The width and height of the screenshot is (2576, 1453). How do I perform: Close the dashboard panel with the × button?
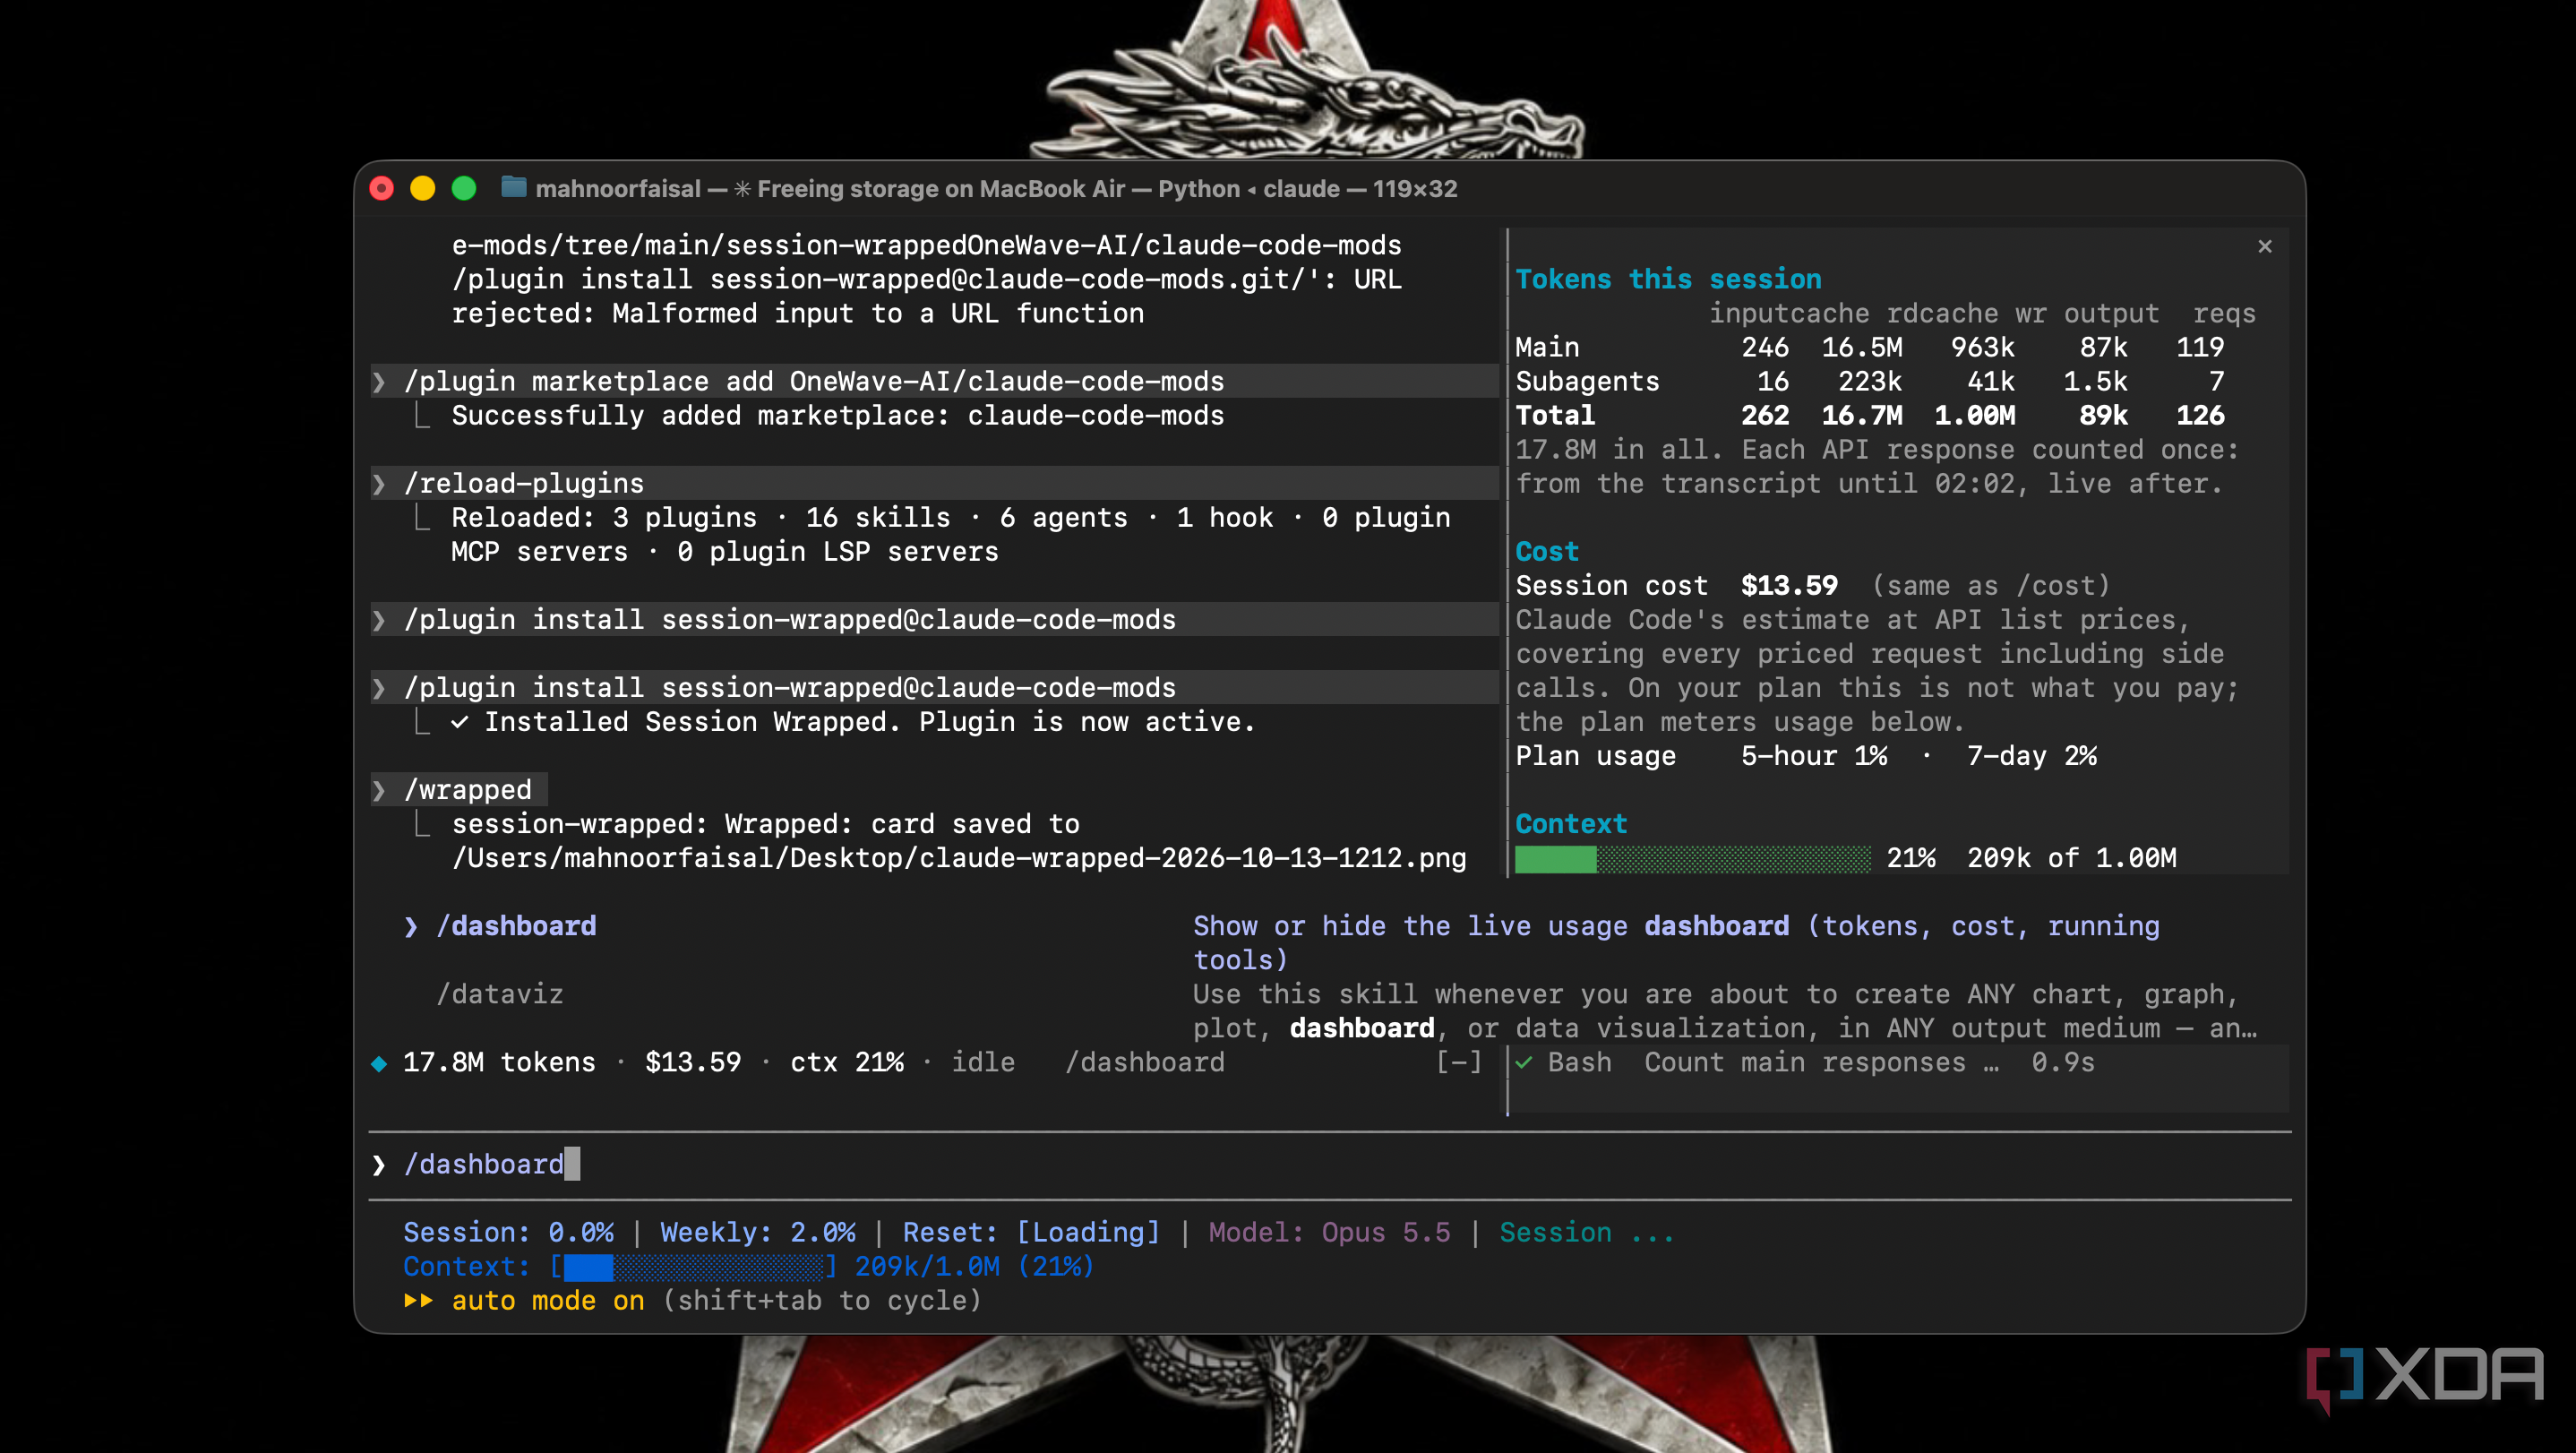[2264, 246]
